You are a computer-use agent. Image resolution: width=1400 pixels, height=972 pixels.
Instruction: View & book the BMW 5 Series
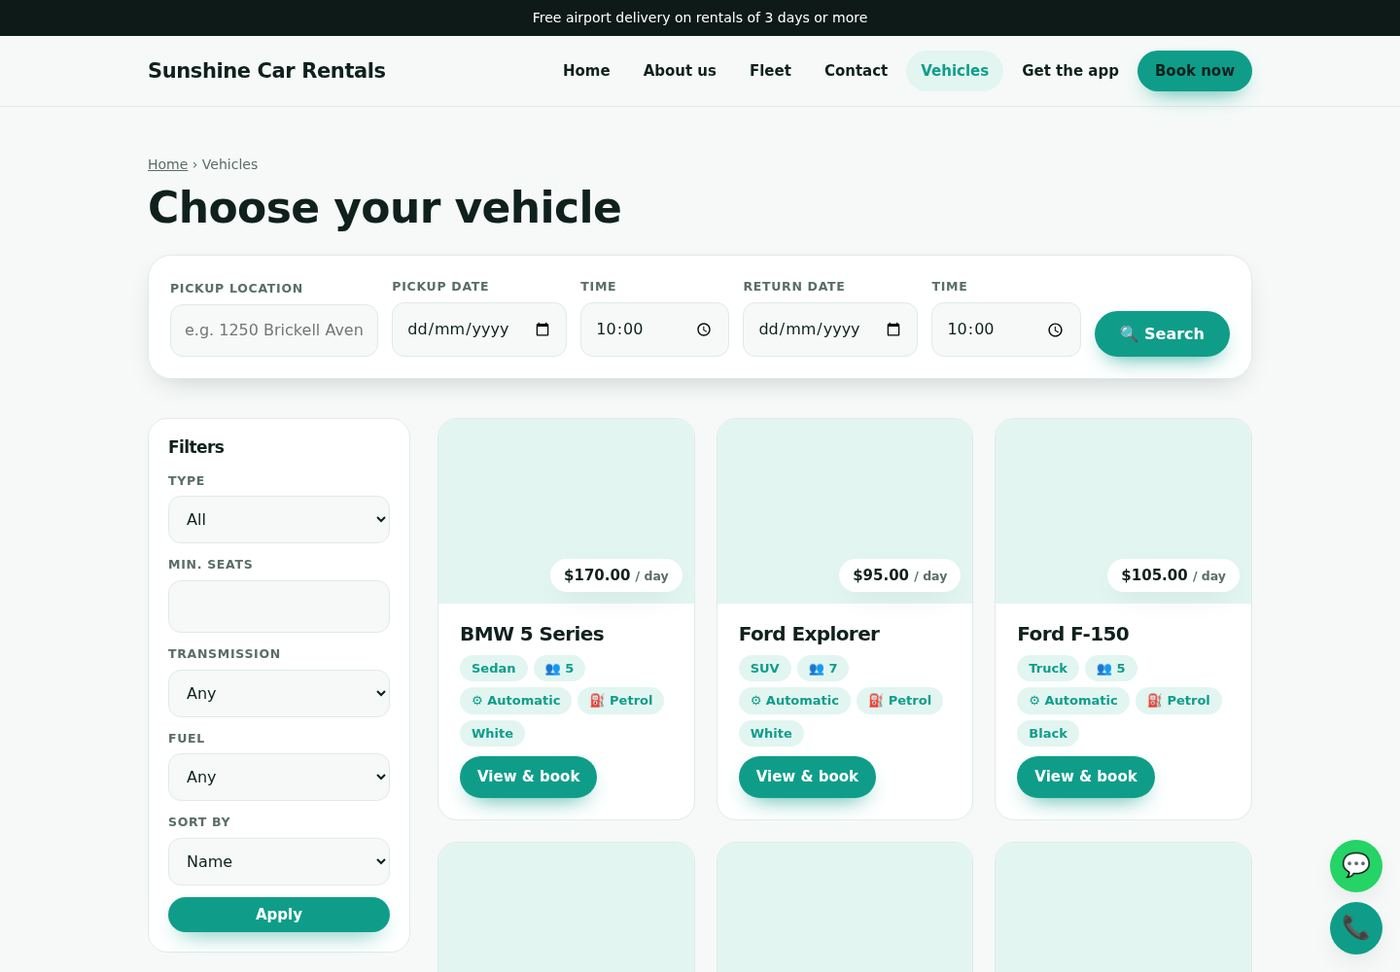528,777
